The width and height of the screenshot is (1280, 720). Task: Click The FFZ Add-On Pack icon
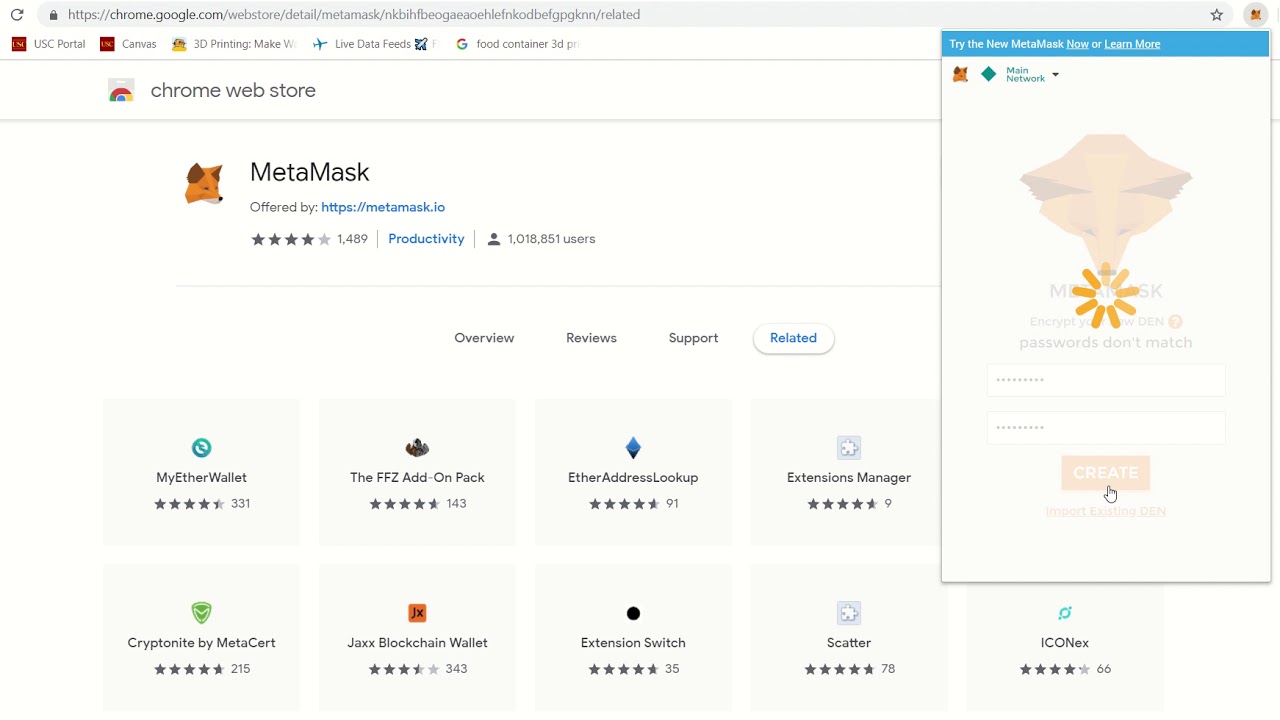tap(417, 448)
